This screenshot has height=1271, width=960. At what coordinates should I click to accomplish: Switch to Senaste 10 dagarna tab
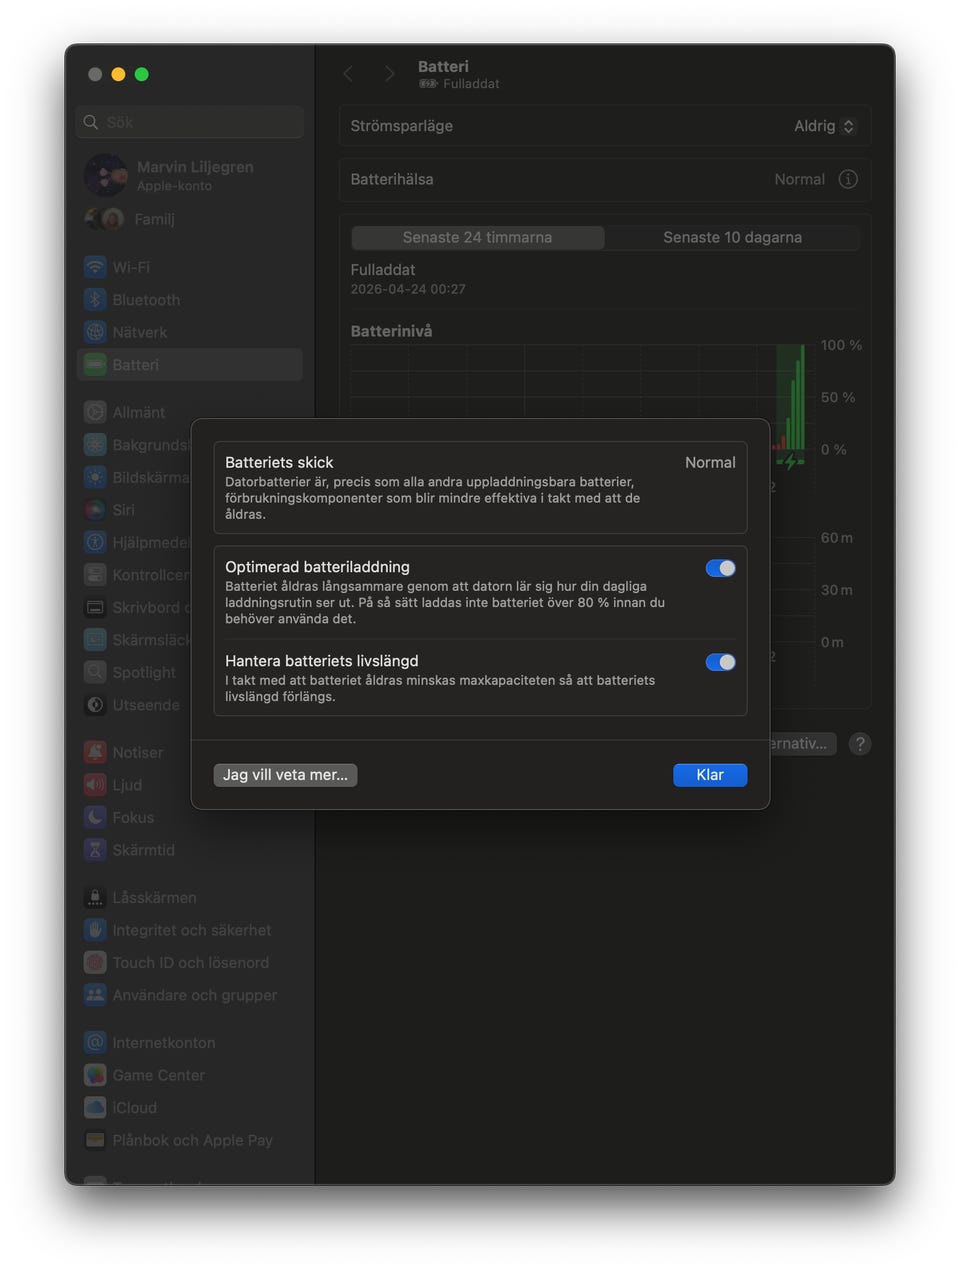732,237
